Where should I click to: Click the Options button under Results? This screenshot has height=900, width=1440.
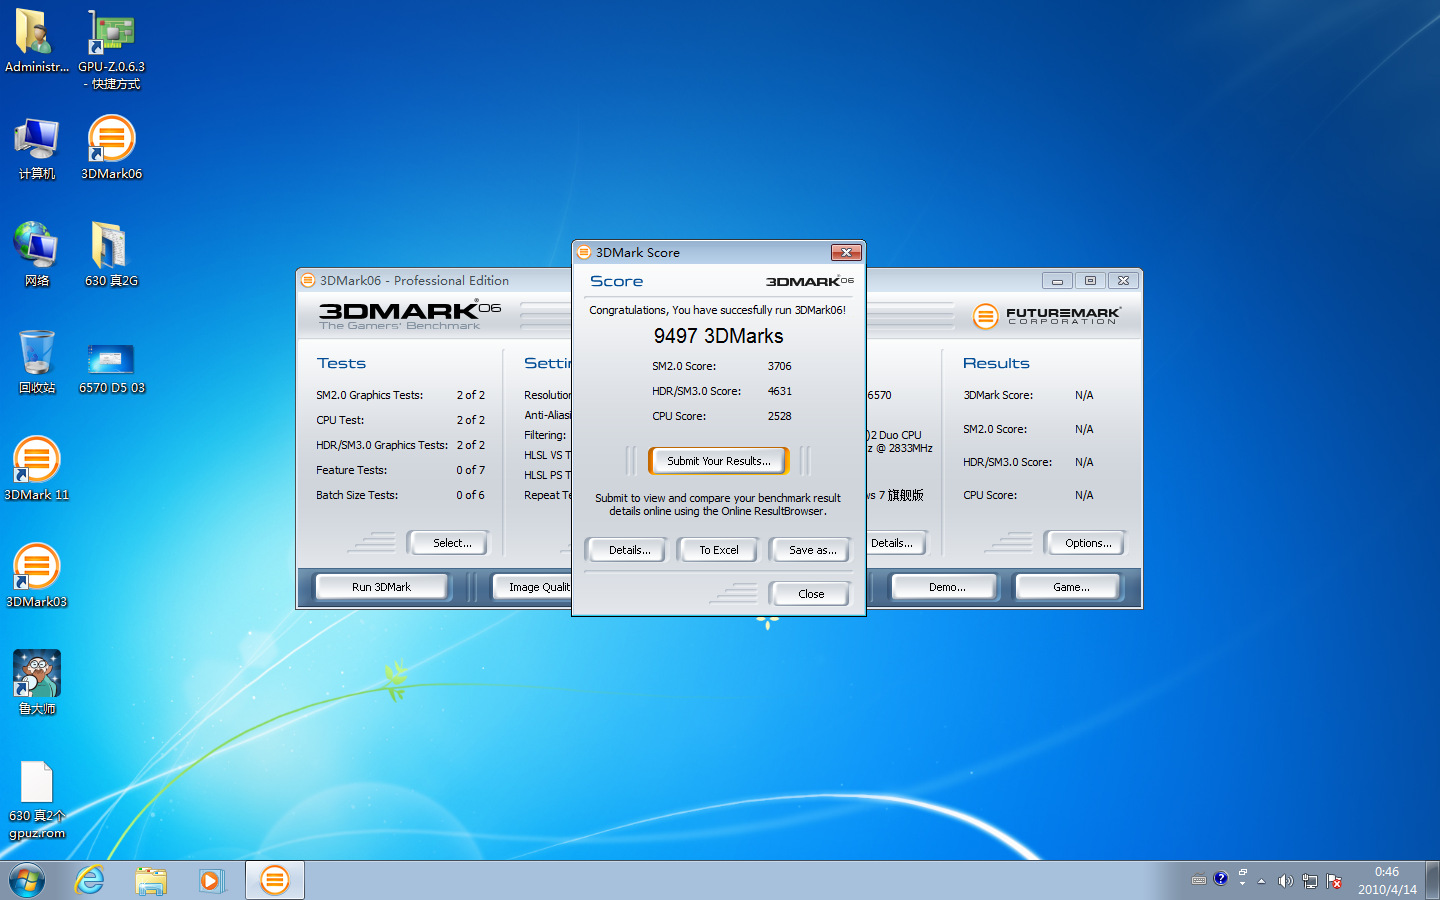(1087, 543)
